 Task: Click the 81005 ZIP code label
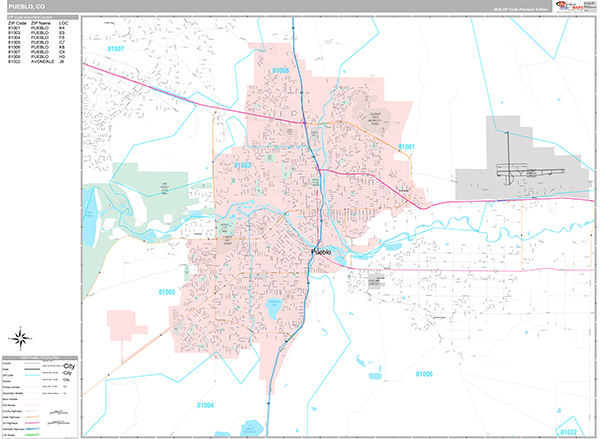pos(166,291)
